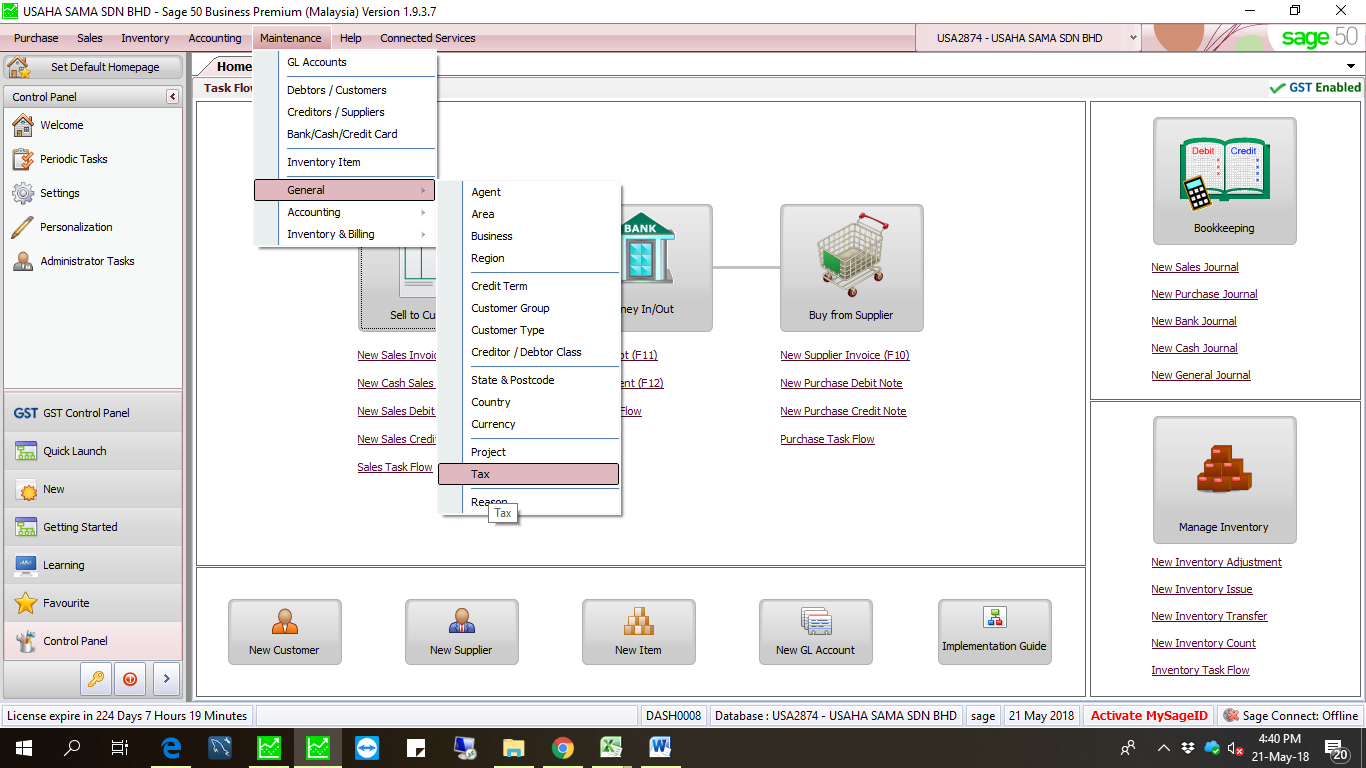This screenshot has width=1366, height=768.
Task: Choose State & Postcode menu entry
Action: [x=529, y=380]
